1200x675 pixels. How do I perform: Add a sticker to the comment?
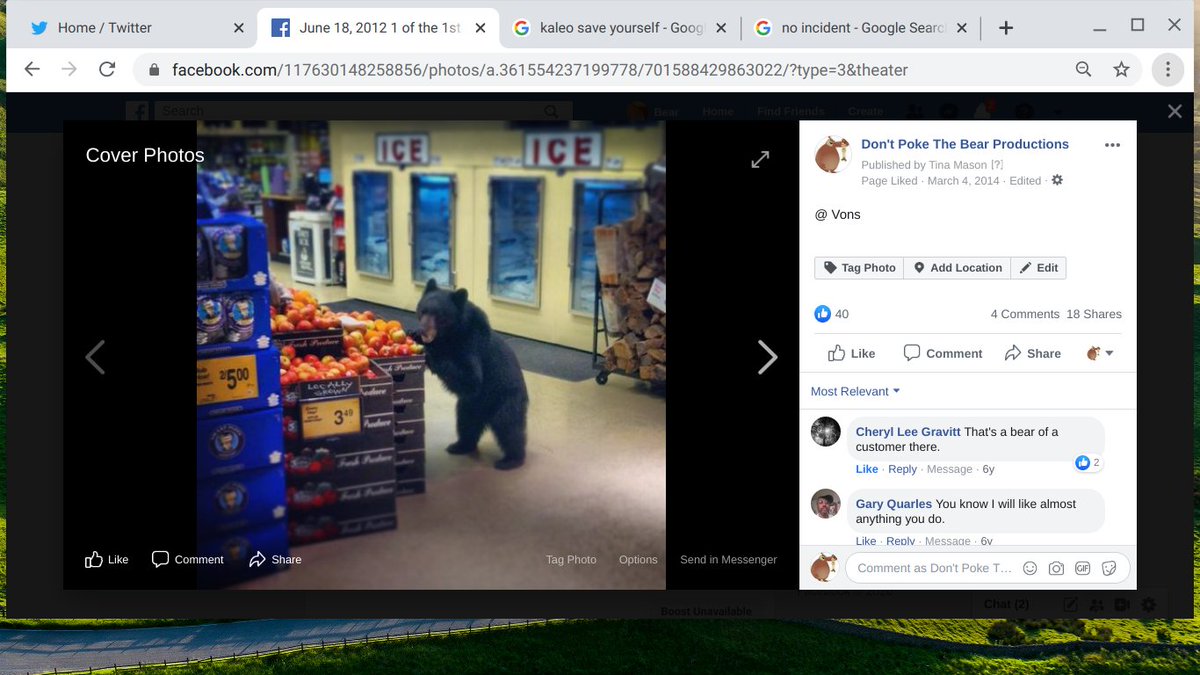tap(1109, 568)
